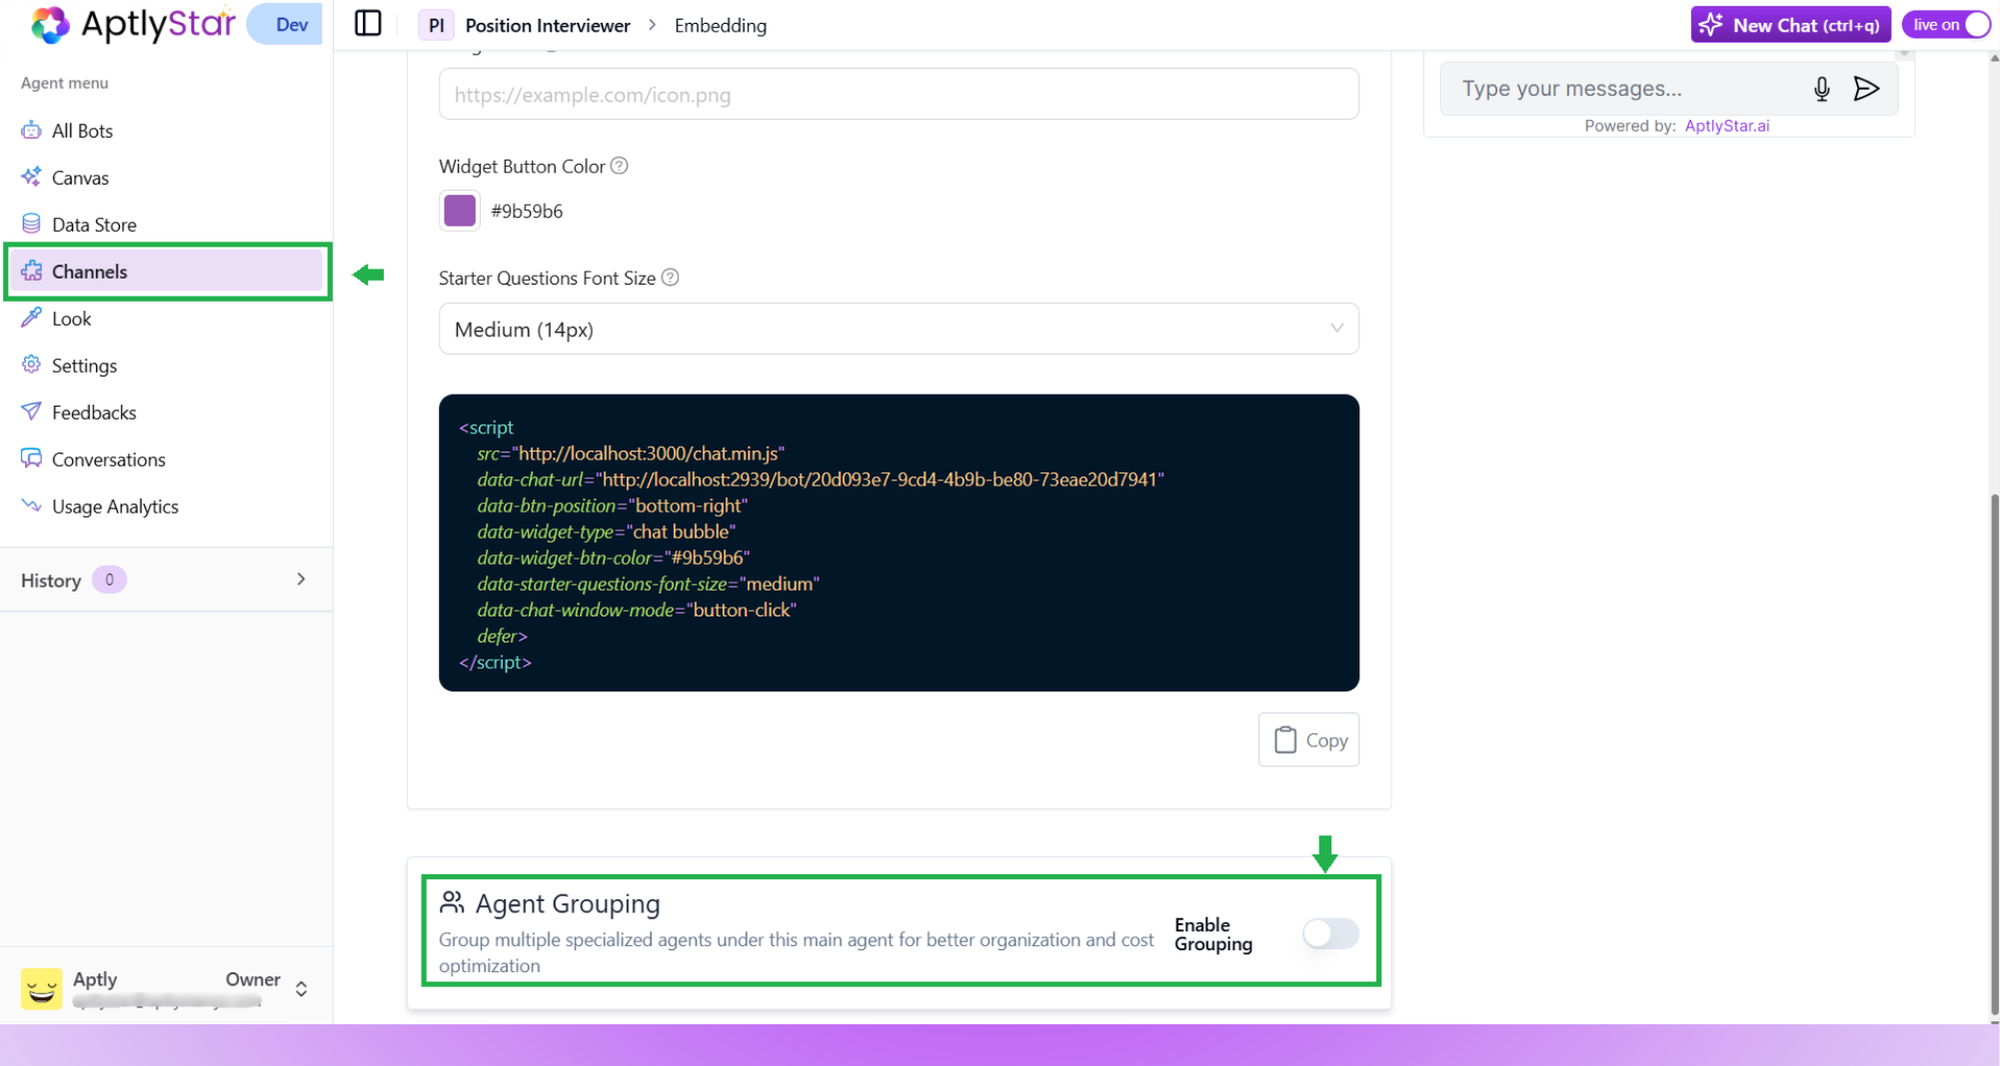2000x1066 pixels.
Task: Click the data-chat-url line in code
Action: [x=820, y=480]
